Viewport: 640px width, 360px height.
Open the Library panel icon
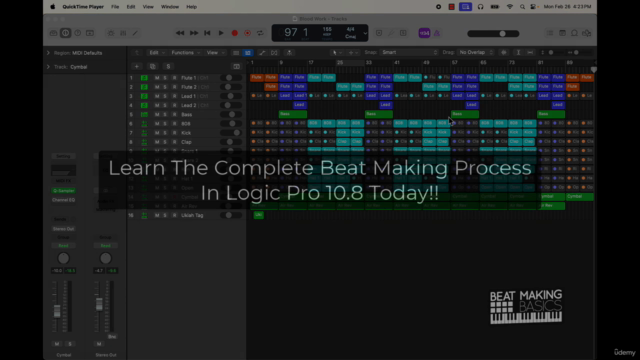pyautogui.click(x=53, y=33)
